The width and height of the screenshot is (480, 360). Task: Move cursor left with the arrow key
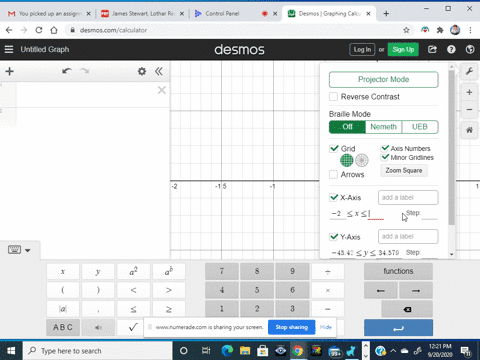[x=381, y=290]
